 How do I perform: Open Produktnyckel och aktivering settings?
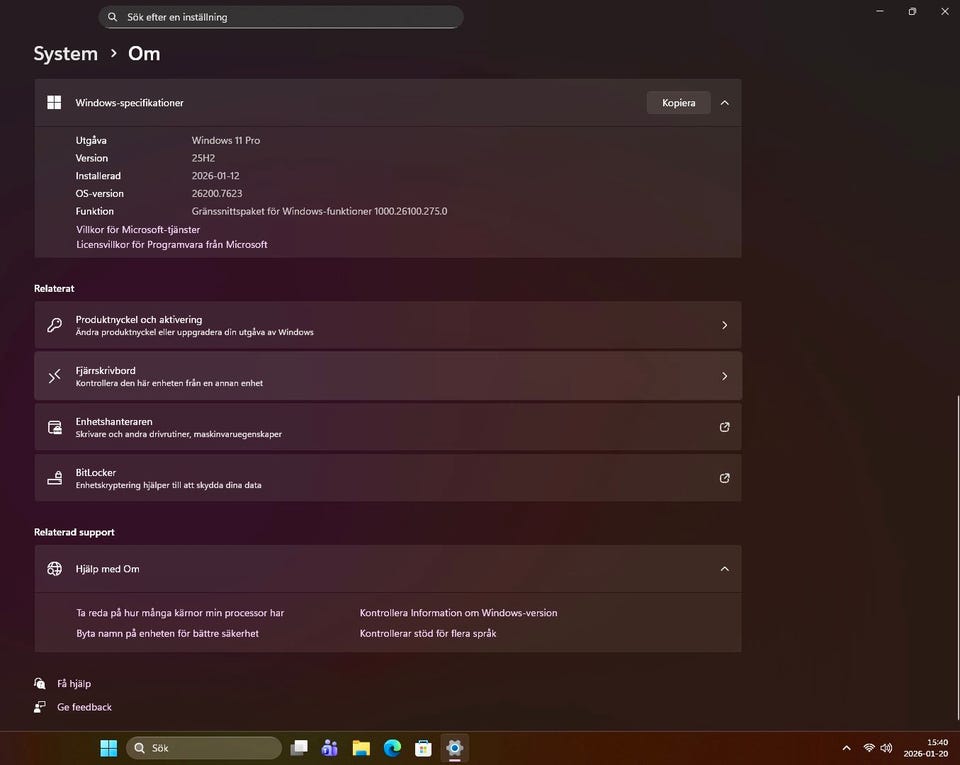point(388,325)
